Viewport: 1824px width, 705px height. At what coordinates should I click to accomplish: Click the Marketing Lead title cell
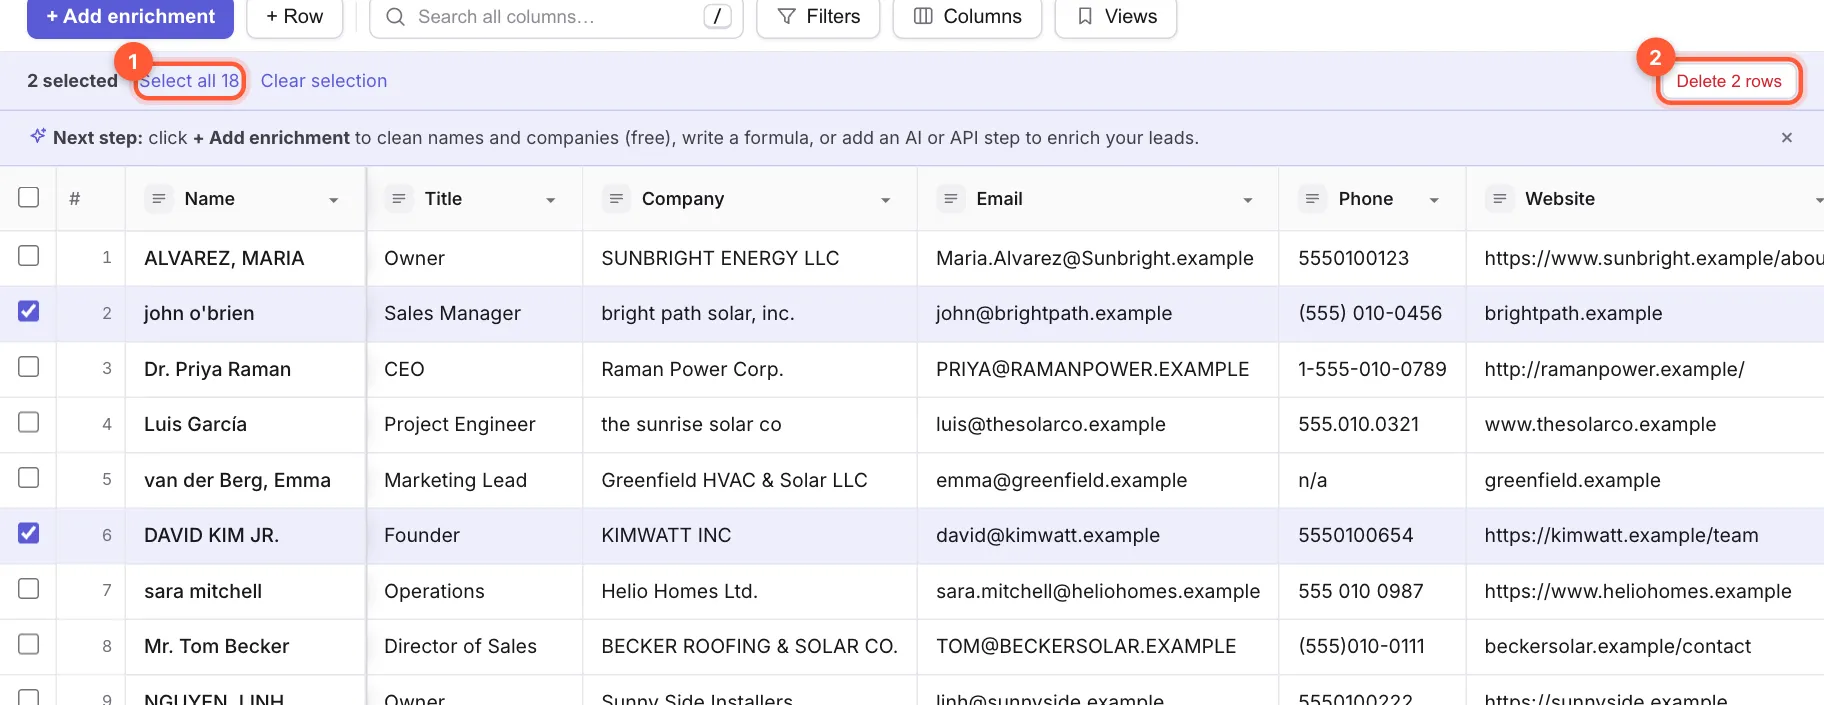(x=474, y=480)
